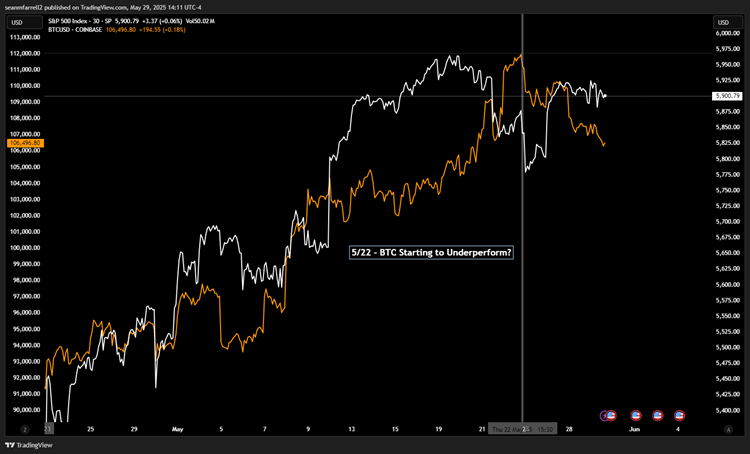Click legend value 5,900.79 for S&P 500

point(127,21)
